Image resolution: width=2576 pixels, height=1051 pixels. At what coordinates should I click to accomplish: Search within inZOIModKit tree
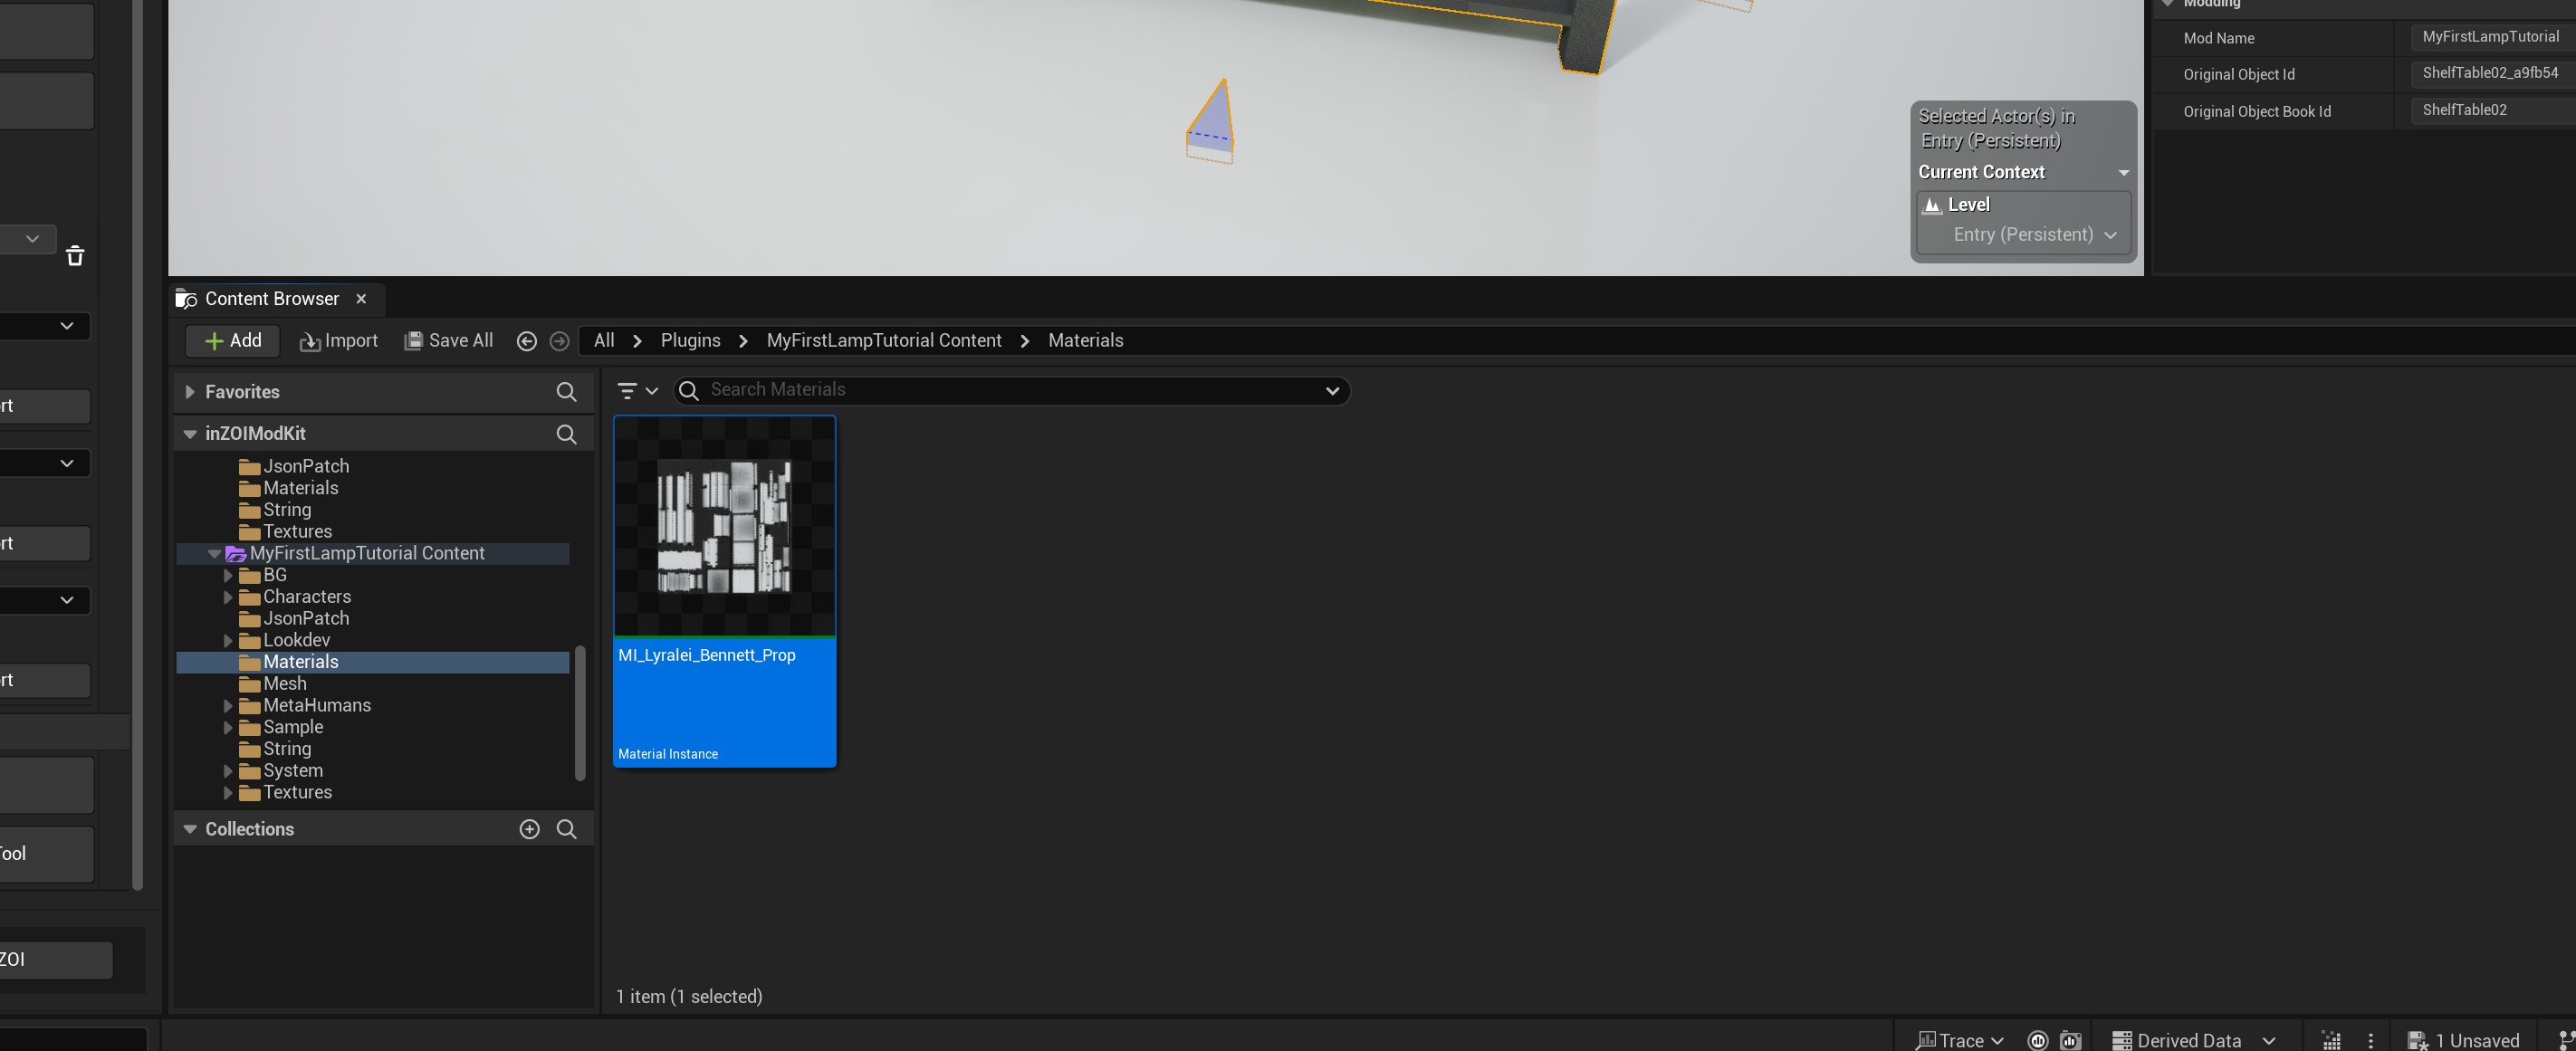[566, 434]
